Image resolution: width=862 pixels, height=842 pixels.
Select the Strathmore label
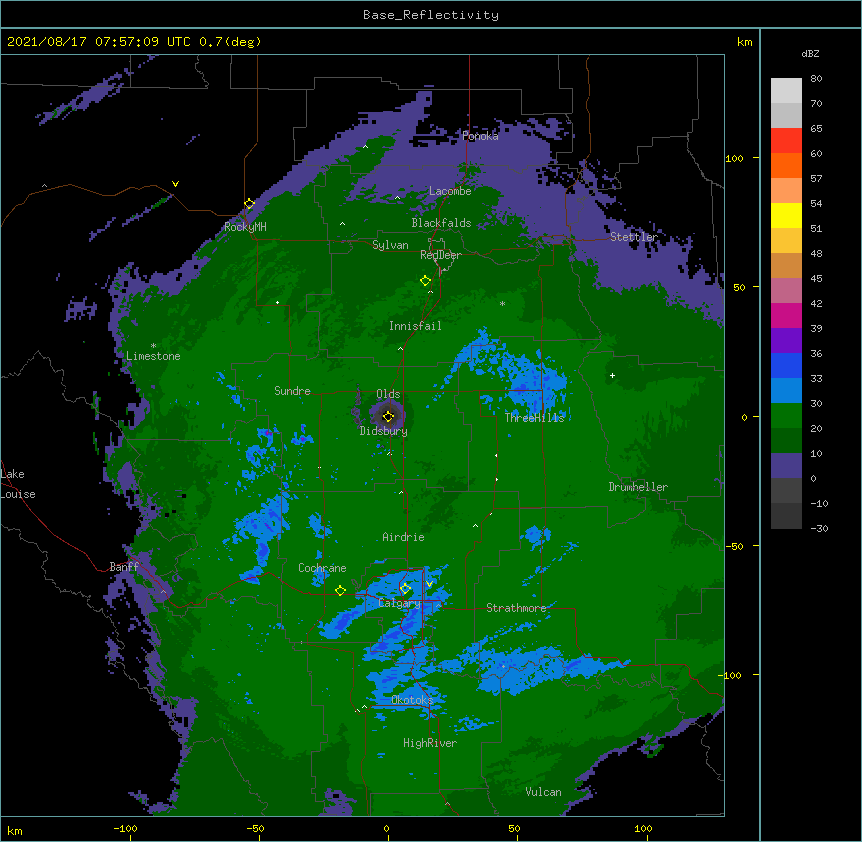click(x=516, y=608)
